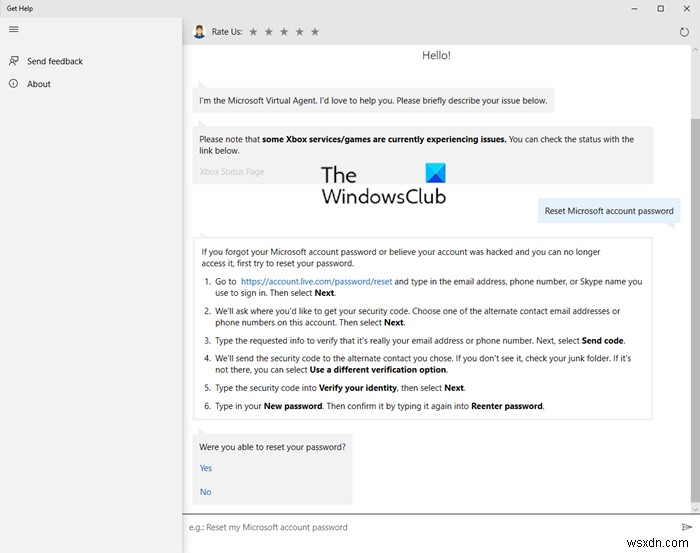The width and height of the screenshot is (700, 553).
Task: Click the virtual agent avatar icon
Action: [199, 31]
